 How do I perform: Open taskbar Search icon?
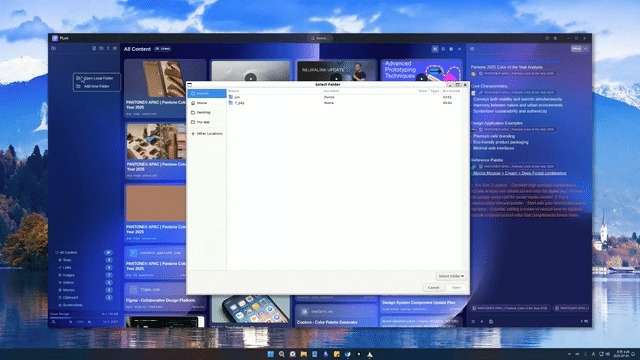[282, 354]
